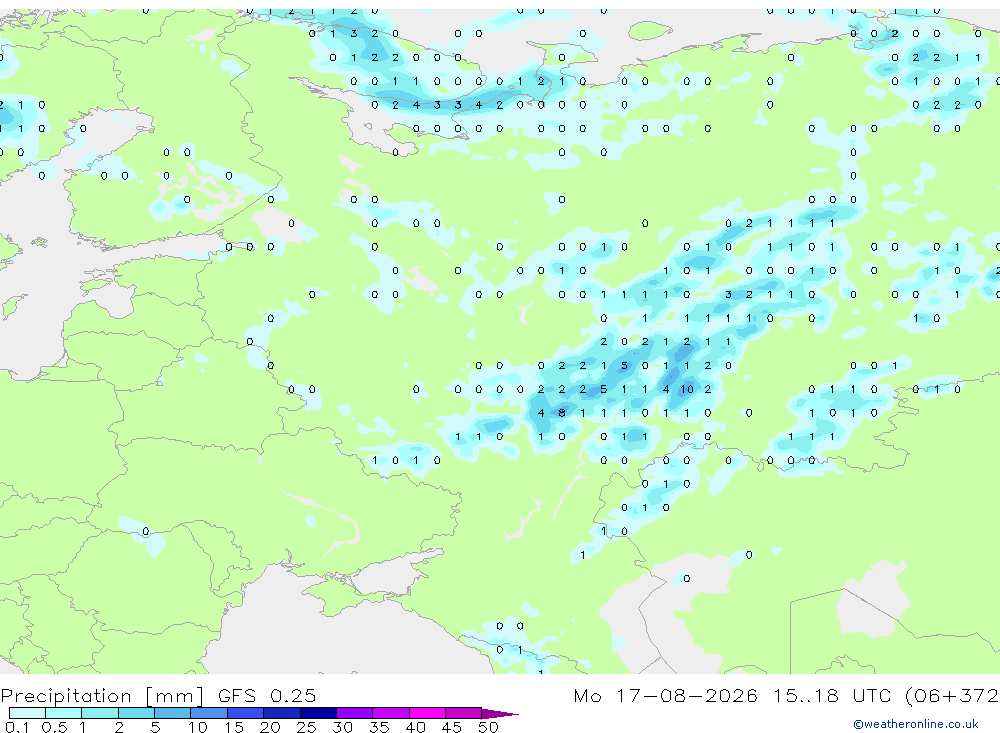The image size is (1000, 733).
Task: Click the '50' legend scale label
Action: (488, 727)
